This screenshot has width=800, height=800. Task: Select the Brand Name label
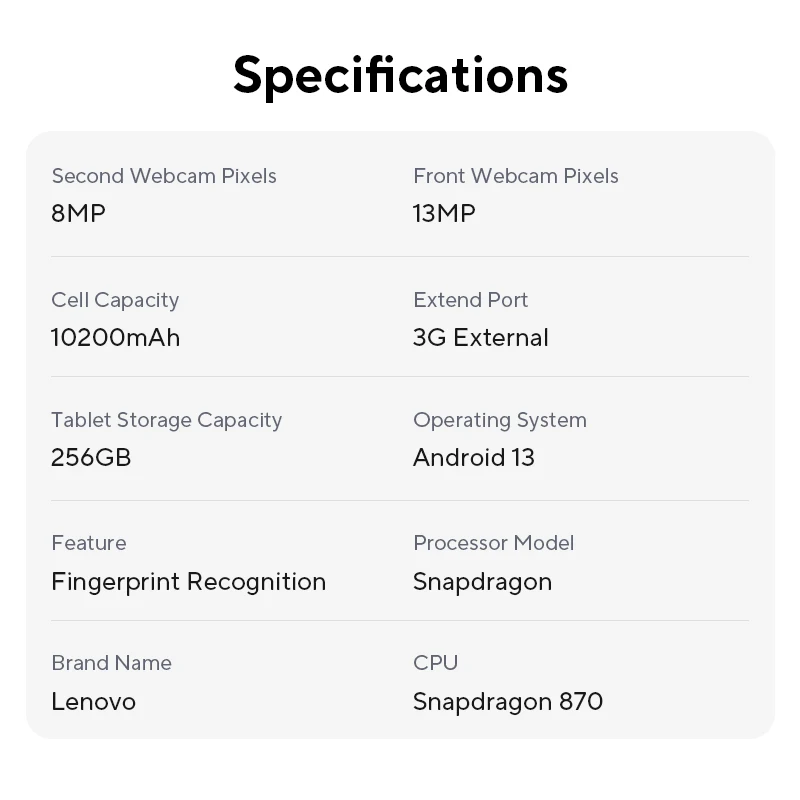112,663
